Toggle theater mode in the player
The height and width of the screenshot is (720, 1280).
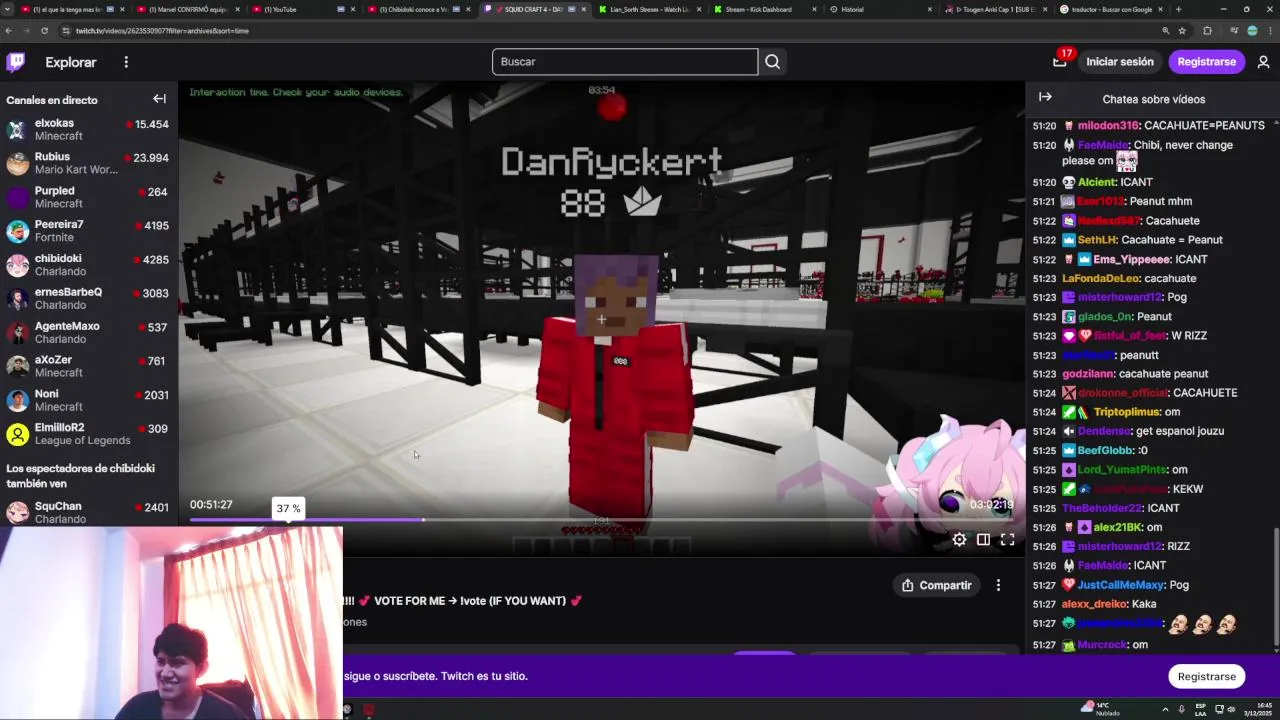point(983,540)
